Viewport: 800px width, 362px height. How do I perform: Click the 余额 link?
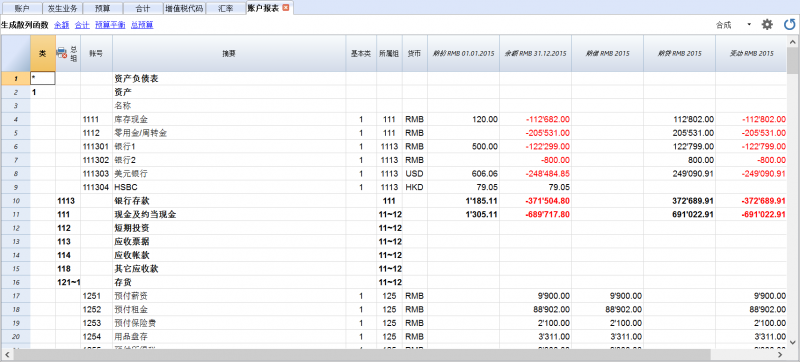(61, 24)
